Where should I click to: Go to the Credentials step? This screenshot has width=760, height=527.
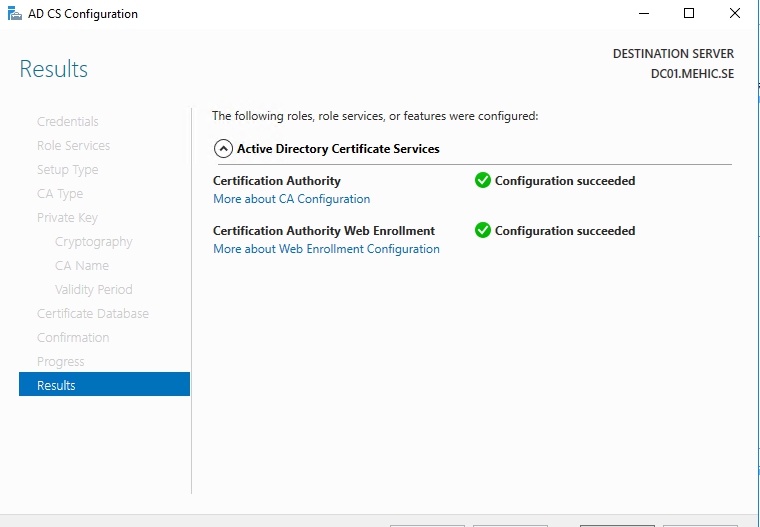67,122
